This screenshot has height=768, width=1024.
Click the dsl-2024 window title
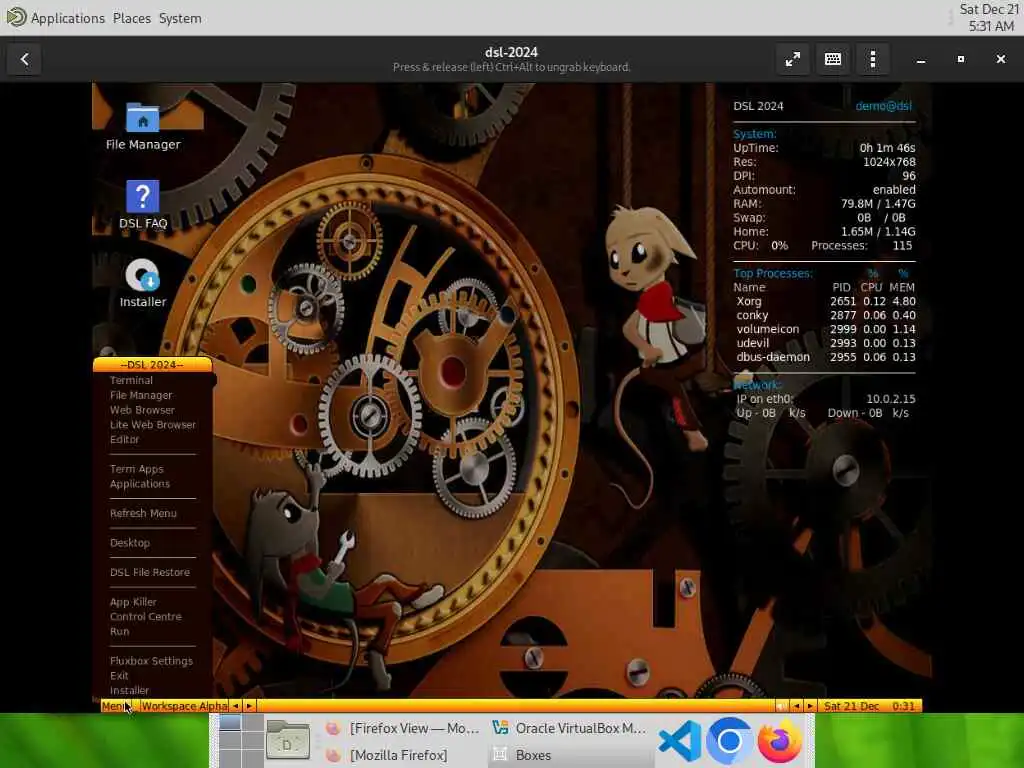[x=511, y=52]
